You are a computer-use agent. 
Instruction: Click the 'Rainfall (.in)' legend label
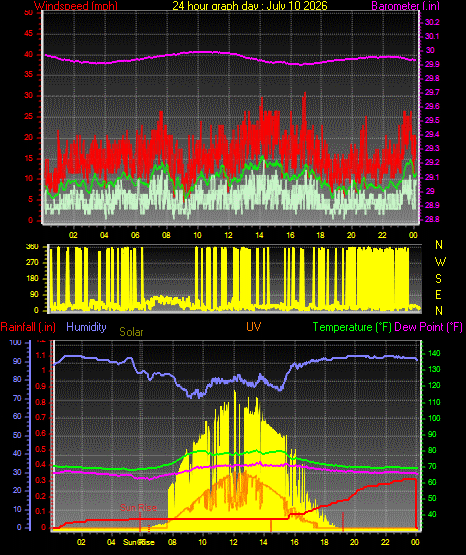(28, 327)
